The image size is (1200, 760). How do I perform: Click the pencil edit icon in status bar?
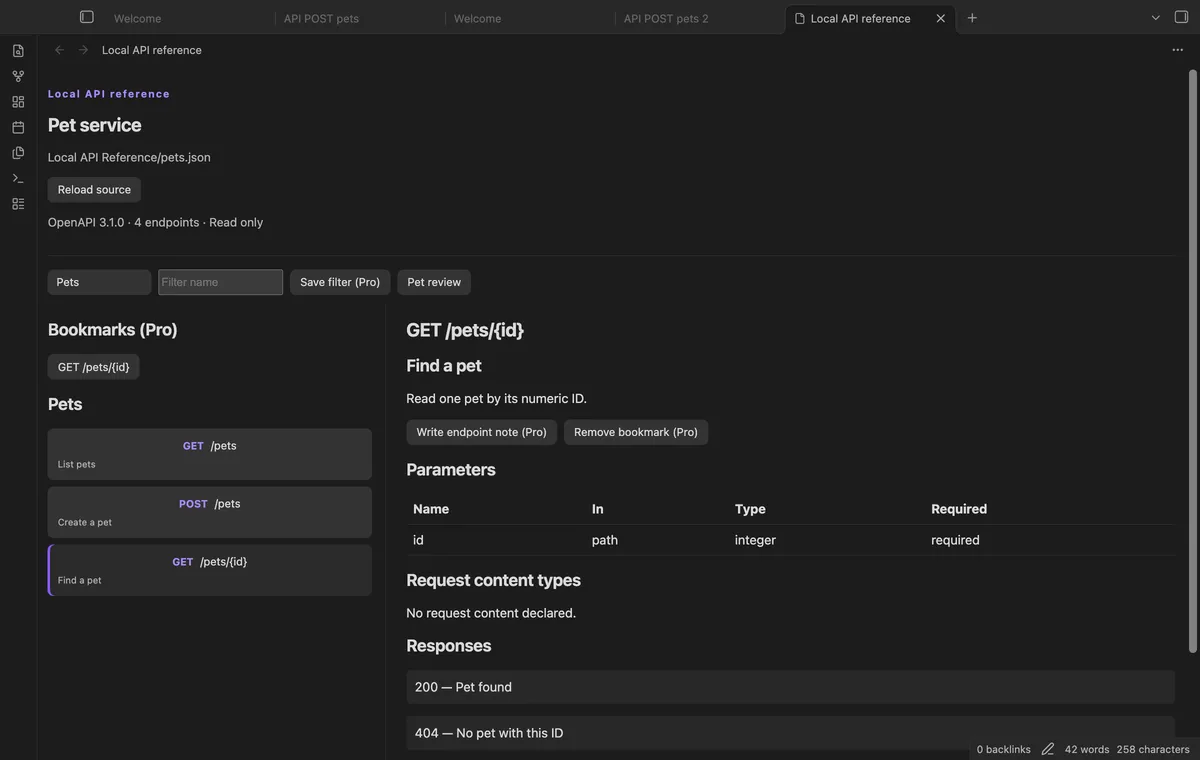pyautogui.click(x=1048, y=749)
